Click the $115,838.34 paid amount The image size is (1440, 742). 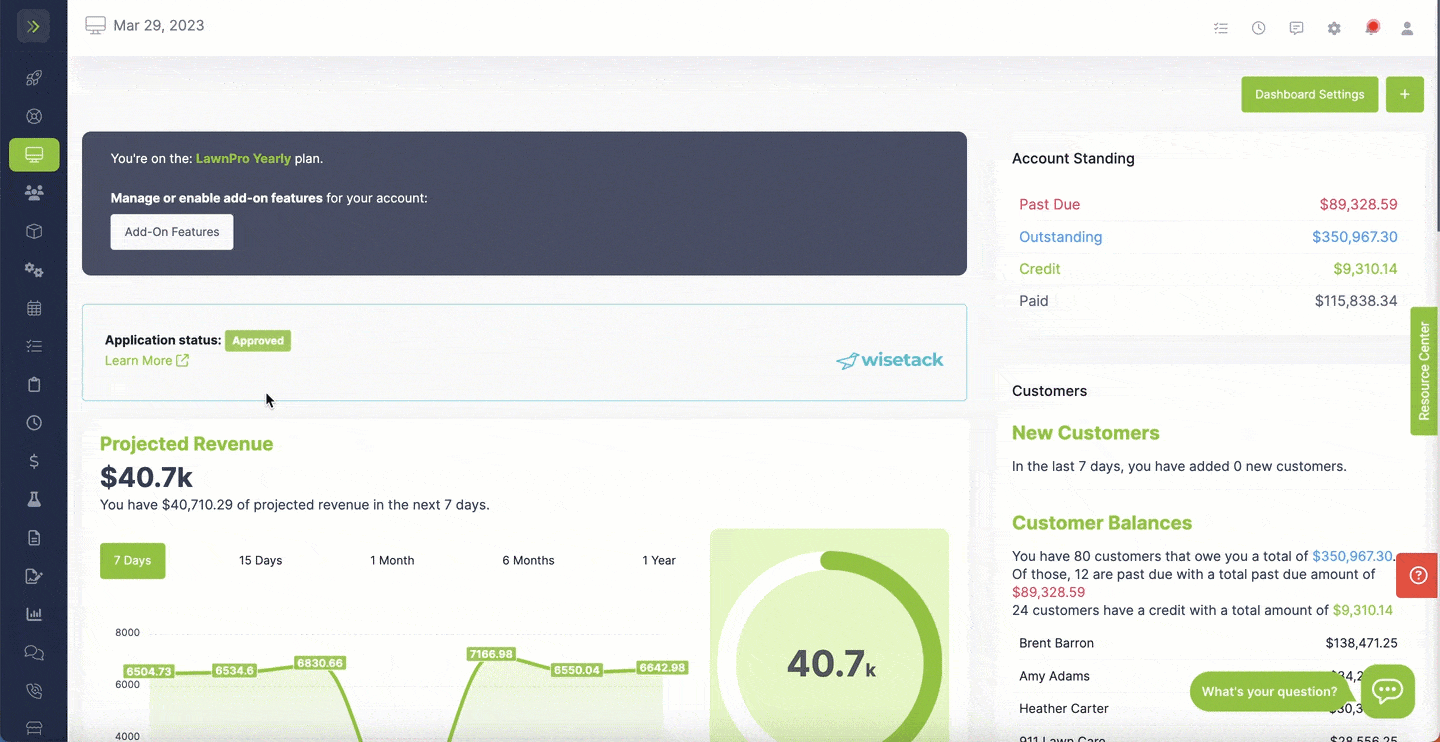1356,301
